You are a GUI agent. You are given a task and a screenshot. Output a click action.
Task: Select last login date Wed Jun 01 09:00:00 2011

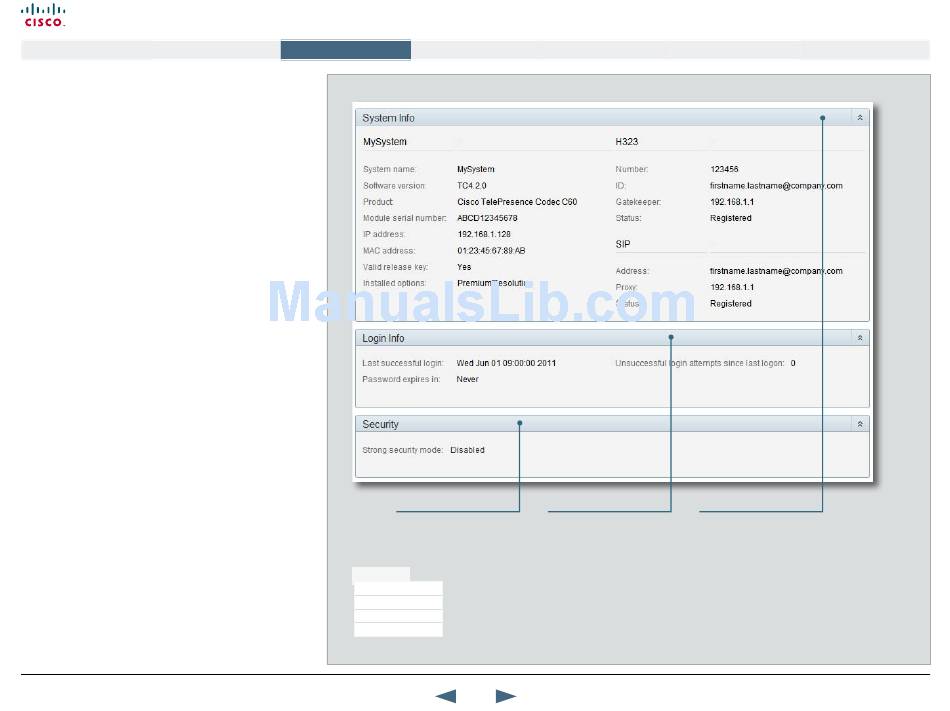pos(506,363)
